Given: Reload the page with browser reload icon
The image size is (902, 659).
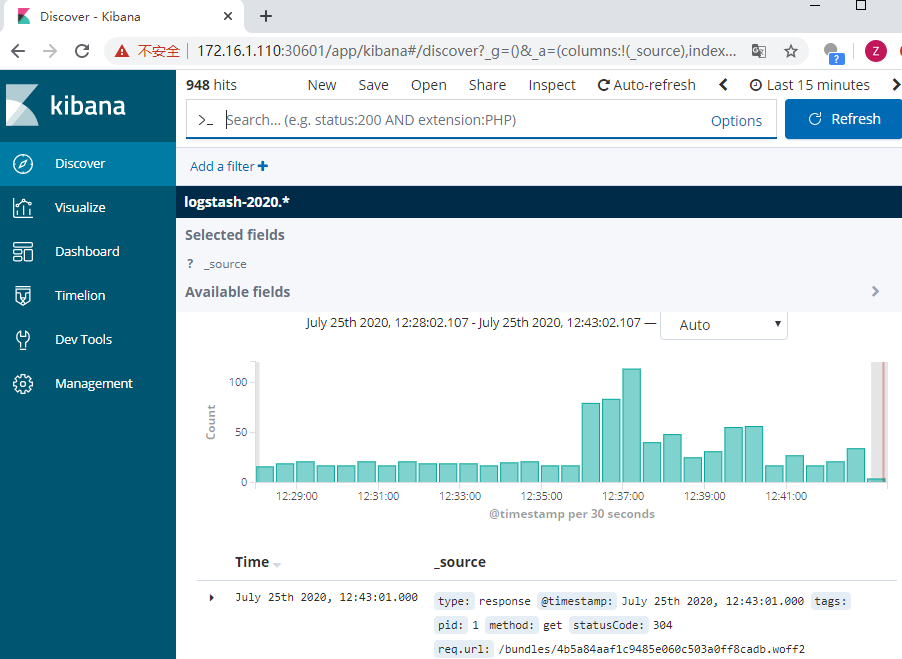Looking at the screenshot, I should coord(82,51).
